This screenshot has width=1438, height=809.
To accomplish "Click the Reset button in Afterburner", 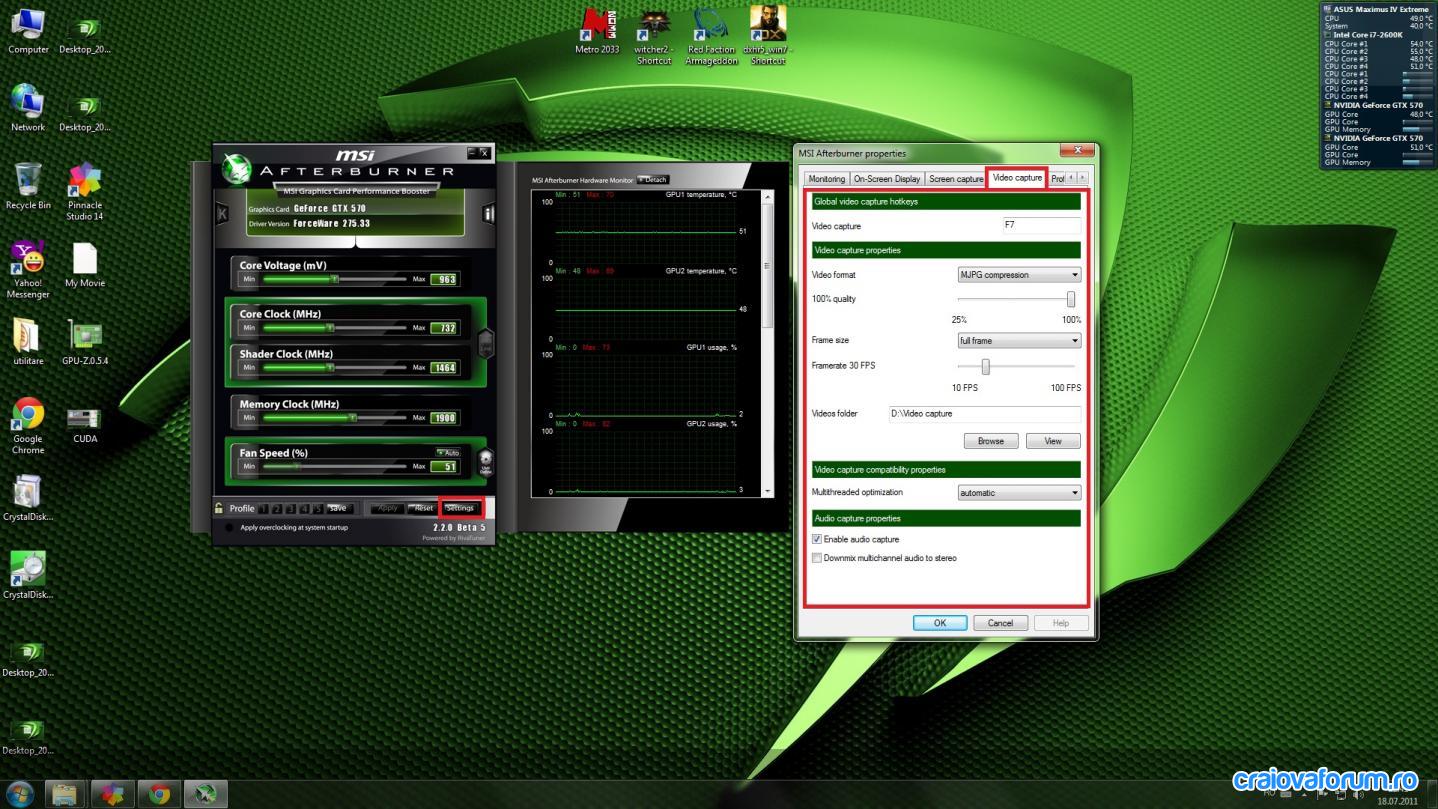I will [421, 508].
